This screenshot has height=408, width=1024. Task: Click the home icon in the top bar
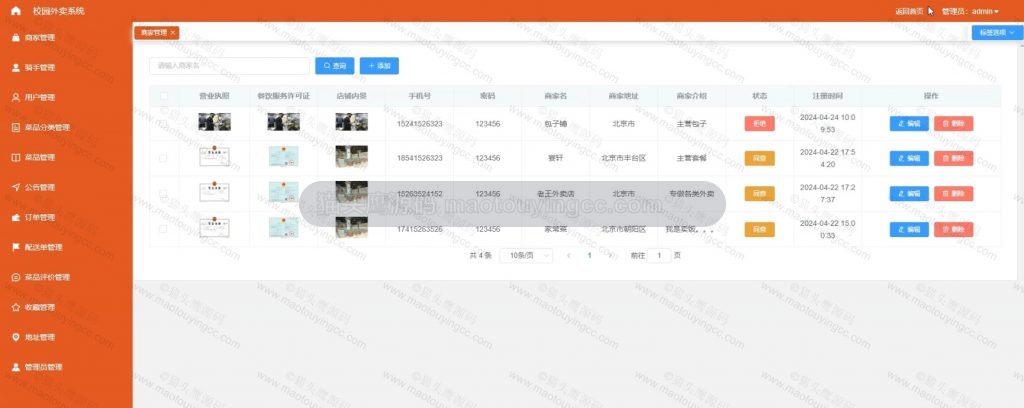pyautogui.click(x=16, y=11)
